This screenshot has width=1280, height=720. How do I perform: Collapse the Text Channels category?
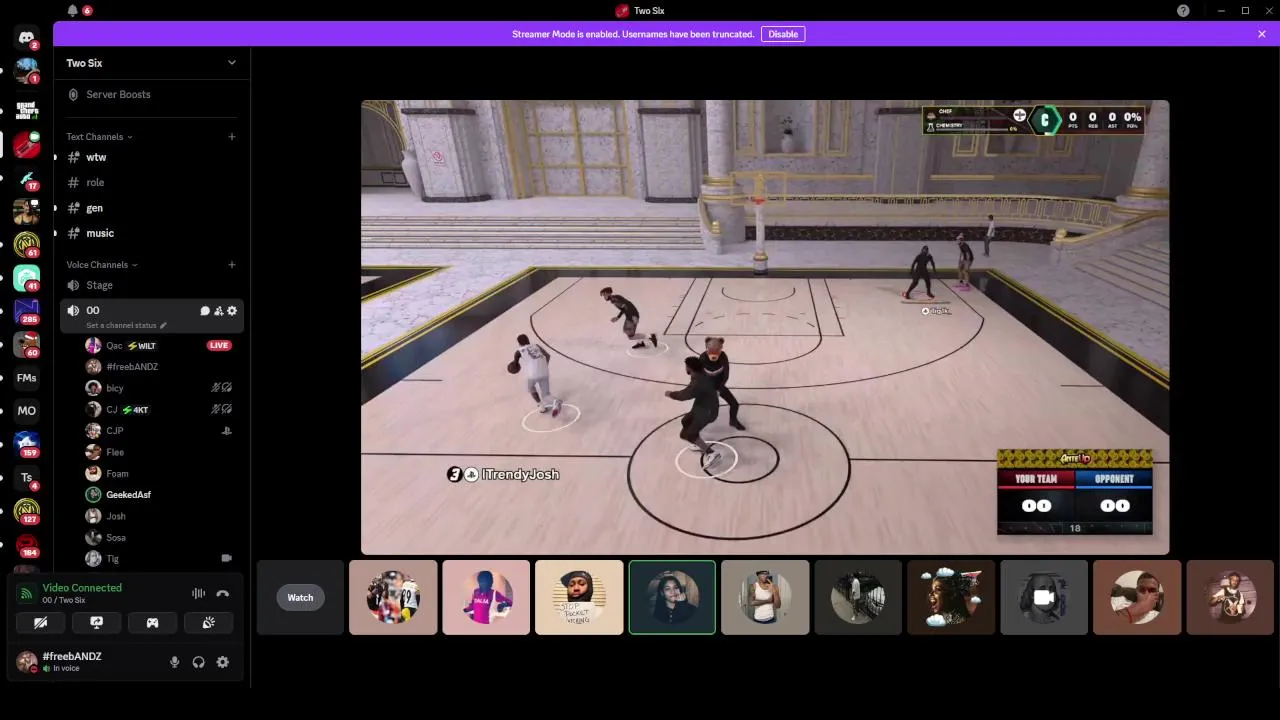coord(99,137)
